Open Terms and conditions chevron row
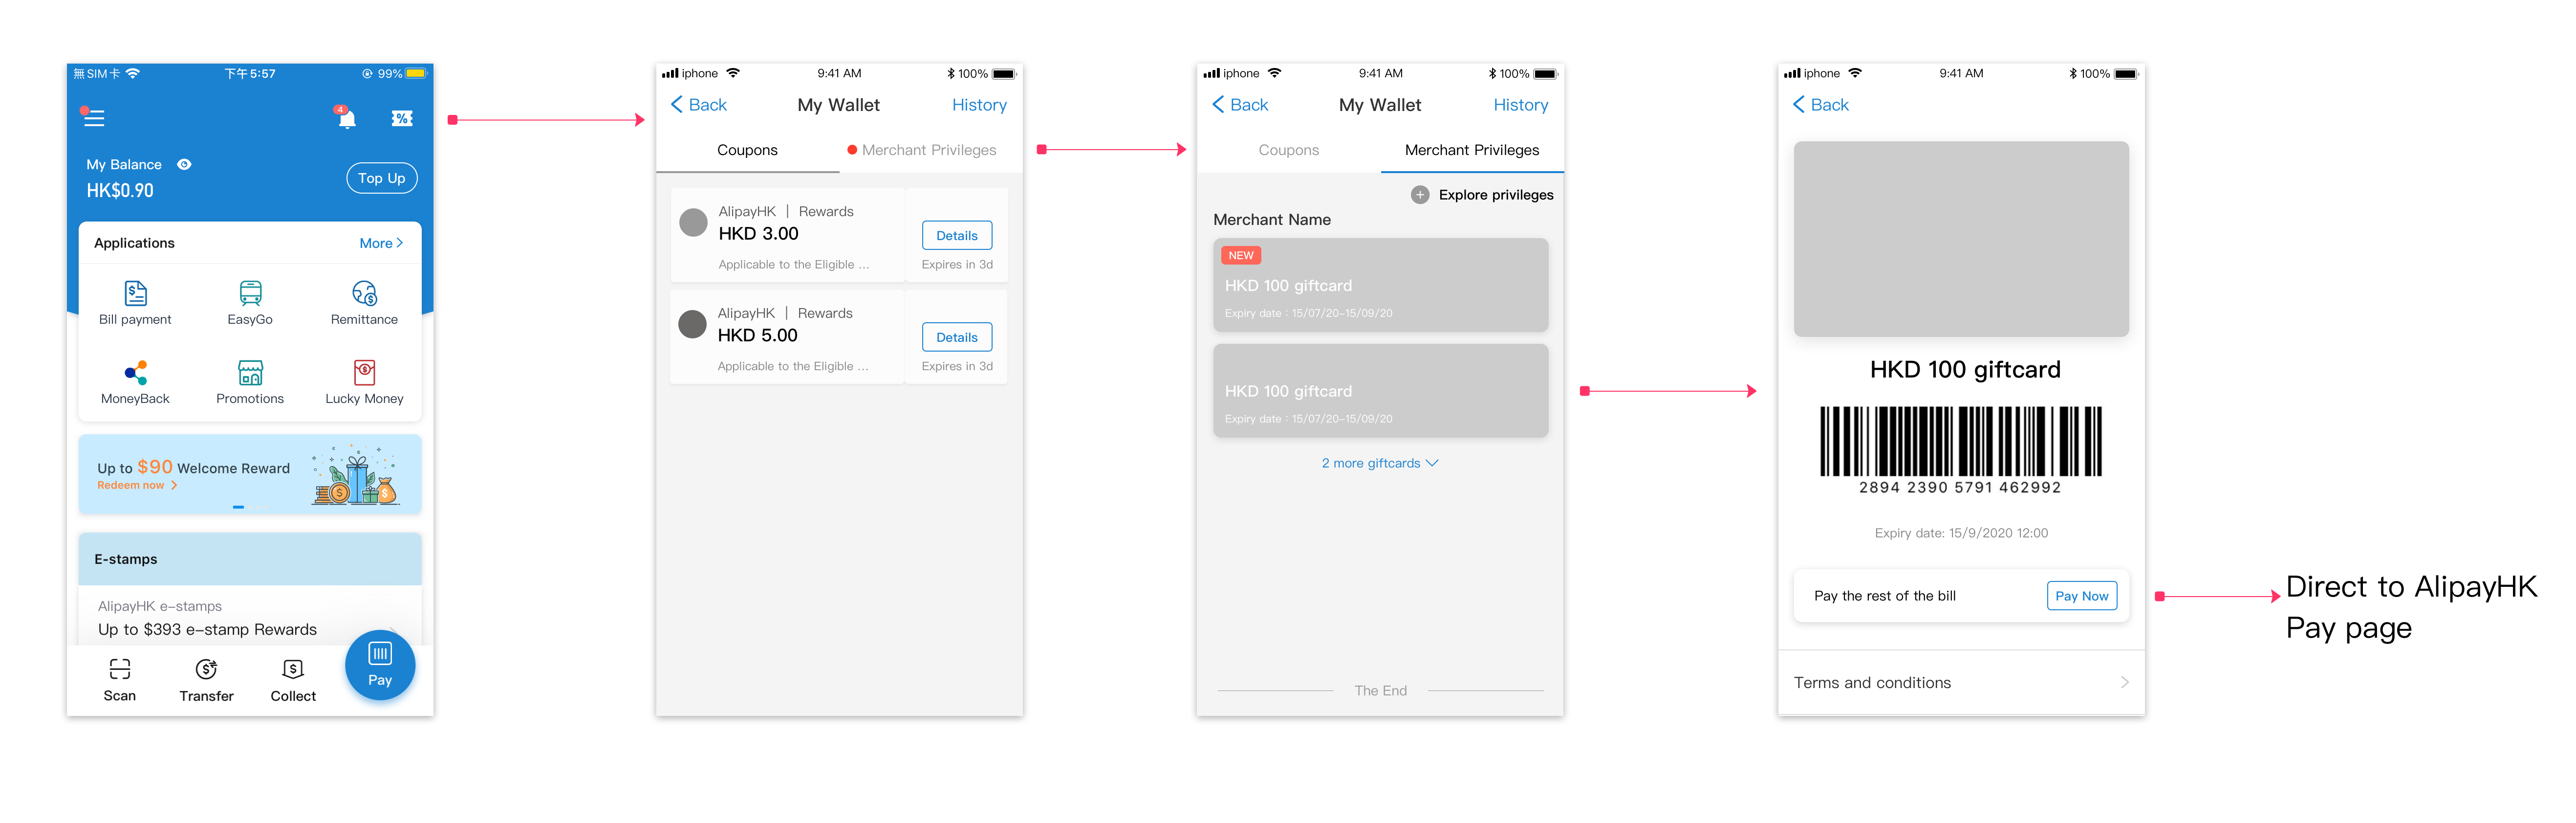This screenshot has height=823, width=2576. pos(1961,682)
